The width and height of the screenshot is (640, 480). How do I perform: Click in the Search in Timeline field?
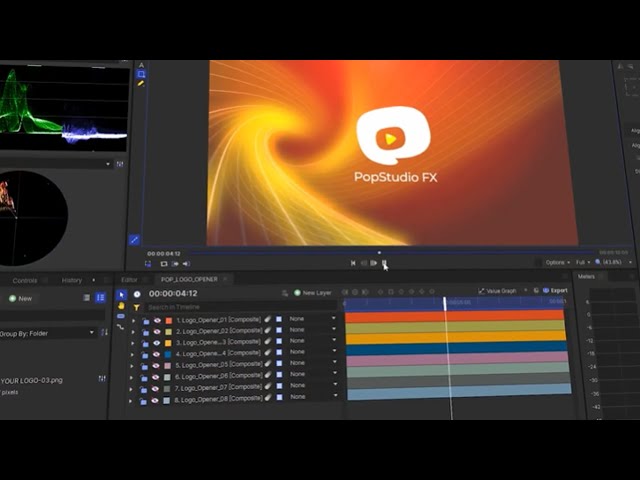[x=241, y=307]
